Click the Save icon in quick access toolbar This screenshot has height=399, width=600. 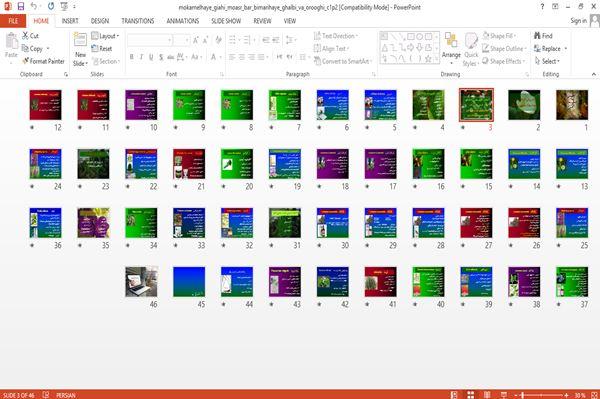(x=21, y=6)
